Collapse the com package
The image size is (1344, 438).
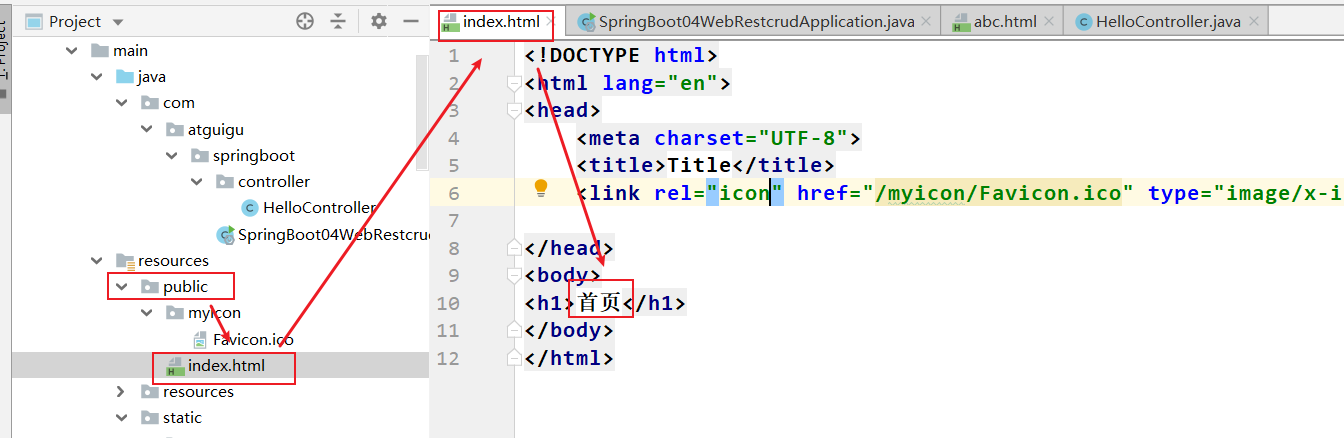(121, 103)
